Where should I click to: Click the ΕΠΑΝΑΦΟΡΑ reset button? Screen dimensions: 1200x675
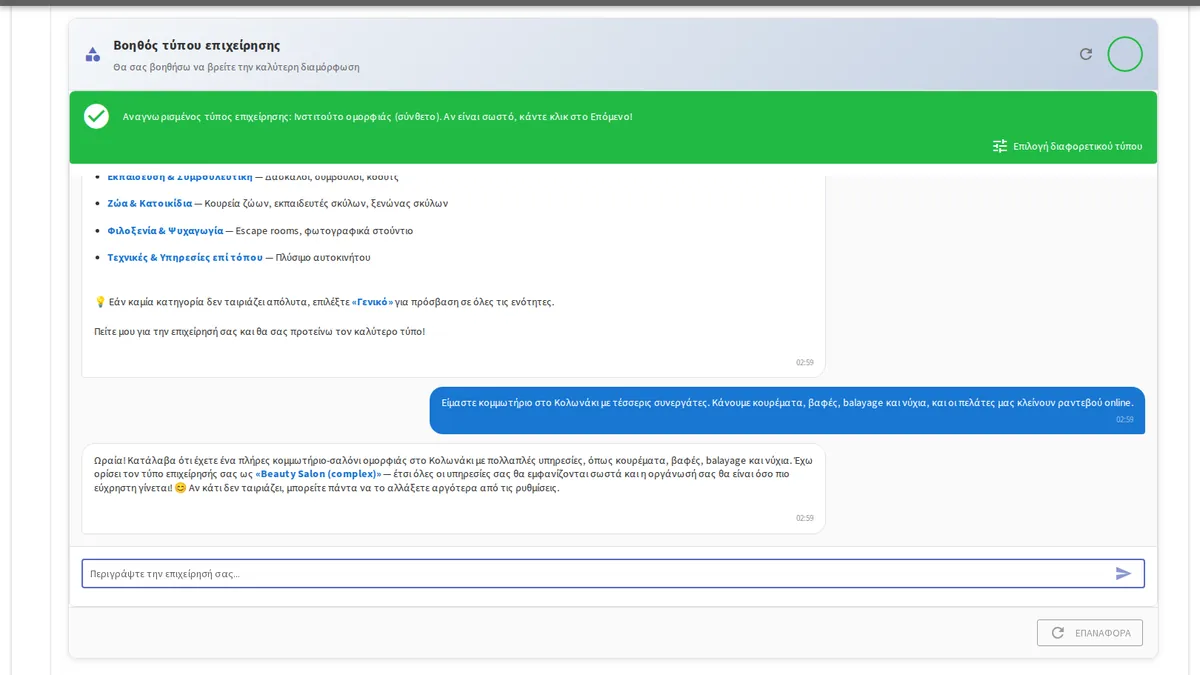[x=1090, y=633]
